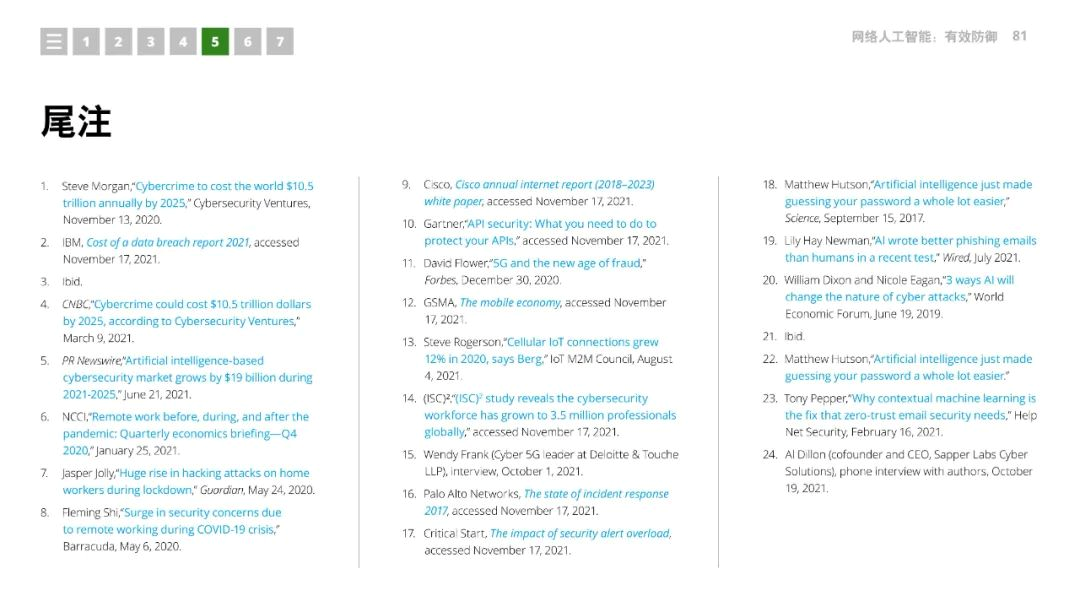Open "Cisco annual internet report (2018–2023)" link
Viewport: 1080px width, 607px height.
(x=555, y=185)
